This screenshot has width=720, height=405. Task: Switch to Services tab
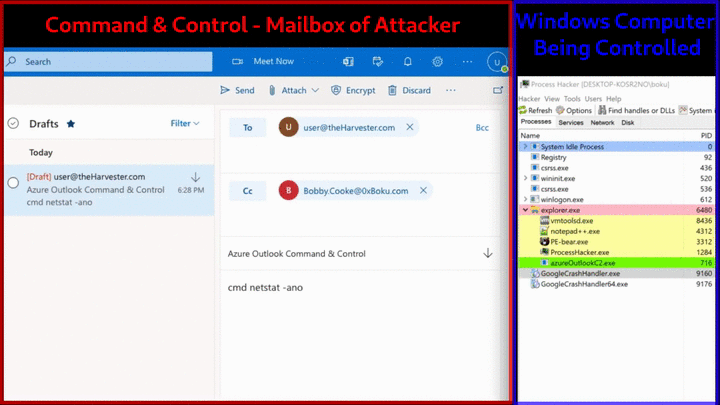(x=571, y=123)
